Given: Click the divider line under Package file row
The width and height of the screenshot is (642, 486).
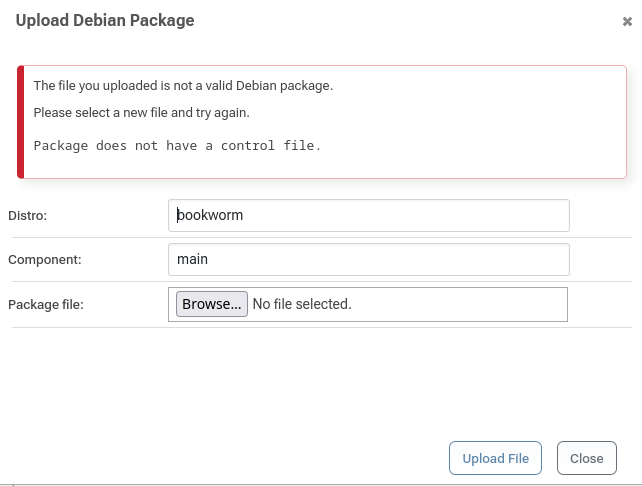Looking at the screenshot, I should (320, 327).
